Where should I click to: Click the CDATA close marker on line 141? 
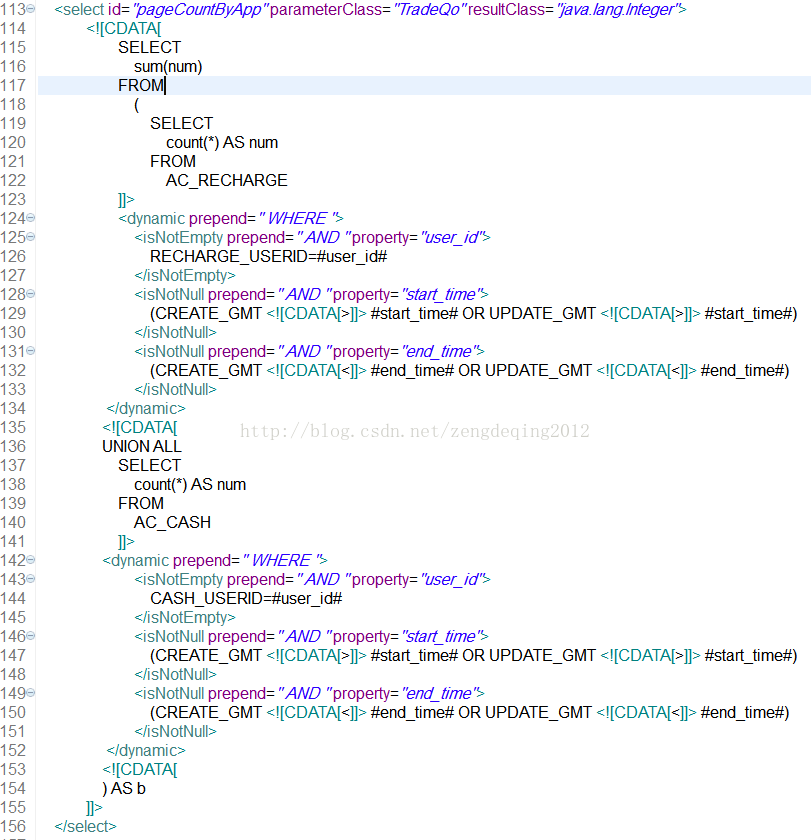click(x=126, y=541)
